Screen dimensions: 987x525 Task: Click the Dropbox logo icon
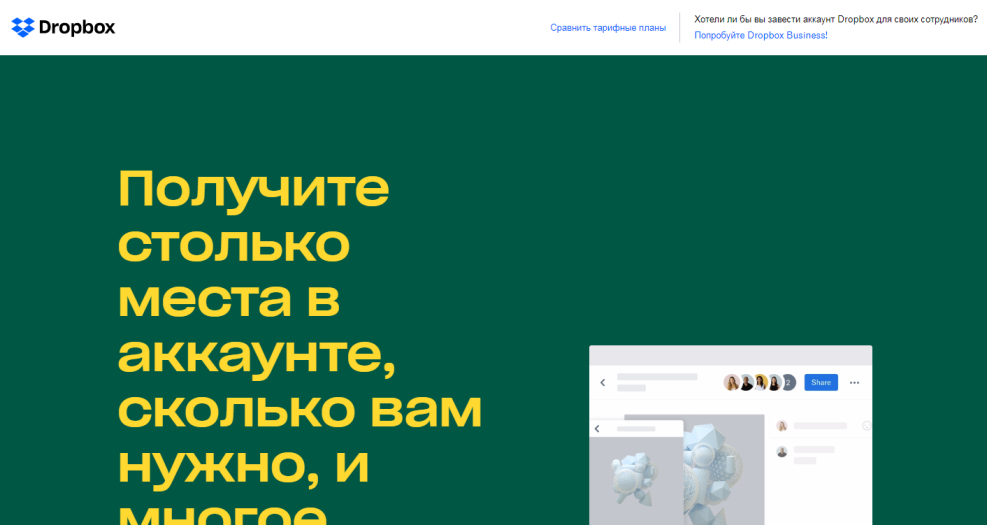pyautogui.click(x=23, y=27)
